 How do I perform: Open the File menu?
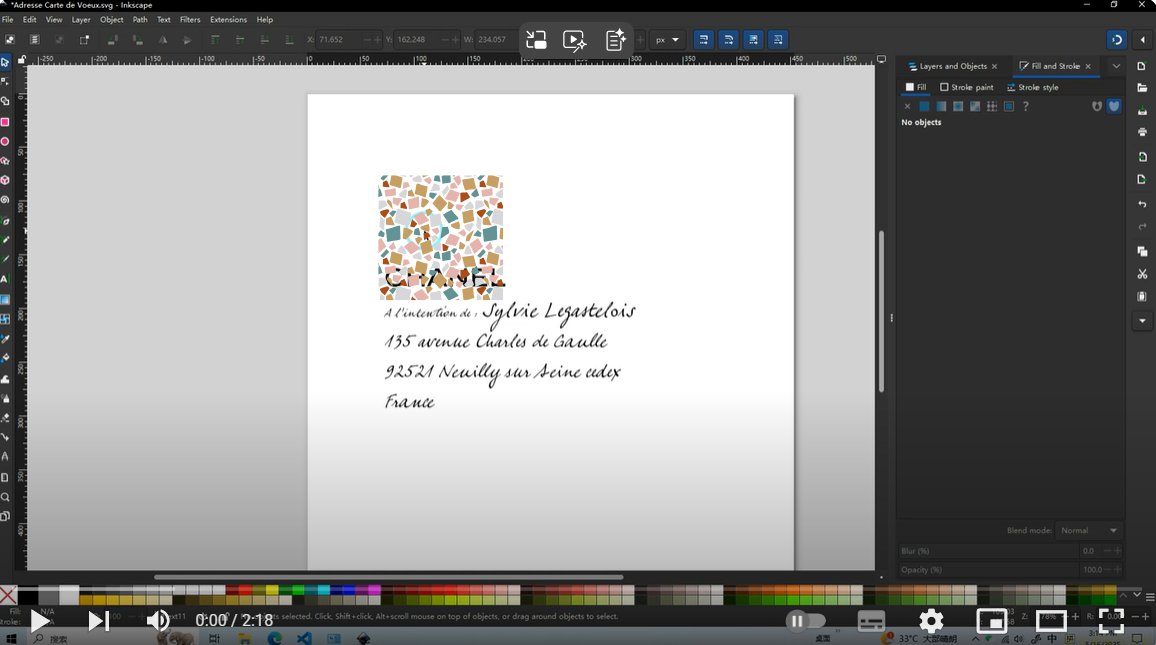[7, 20]
